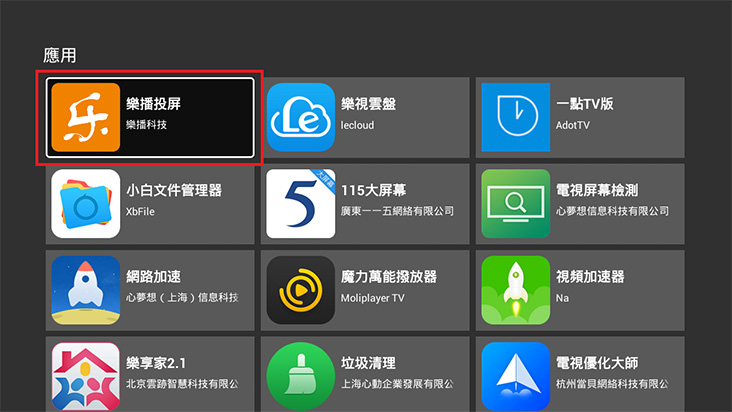The height and width of the screenshot is (412, 732).
Task: Select the 垃圾清理 green broom icon
Action: tap(301, 376)
